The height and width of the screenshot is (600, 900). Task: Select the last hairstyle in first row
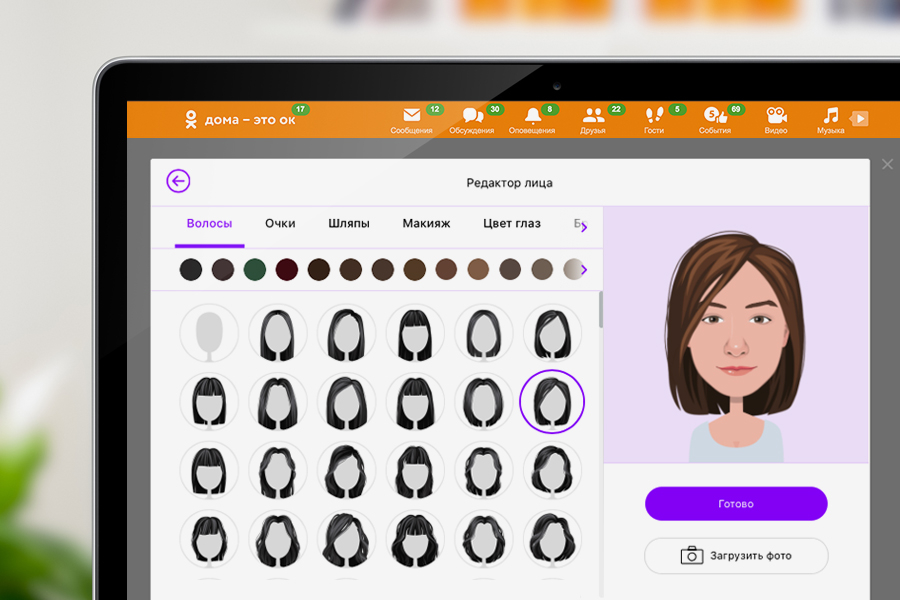point(552,333)
